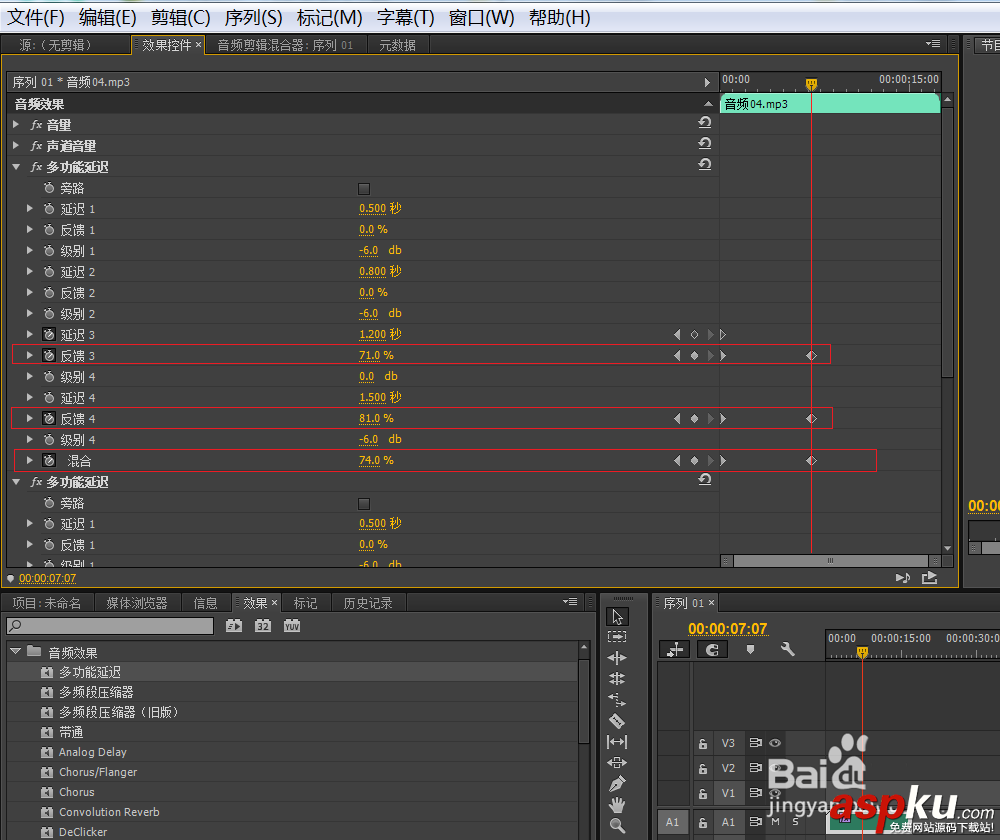Viewport: 1000px width, 840px height.
Task: Select the Pen tool in toolbar
Action: point(617,783)
